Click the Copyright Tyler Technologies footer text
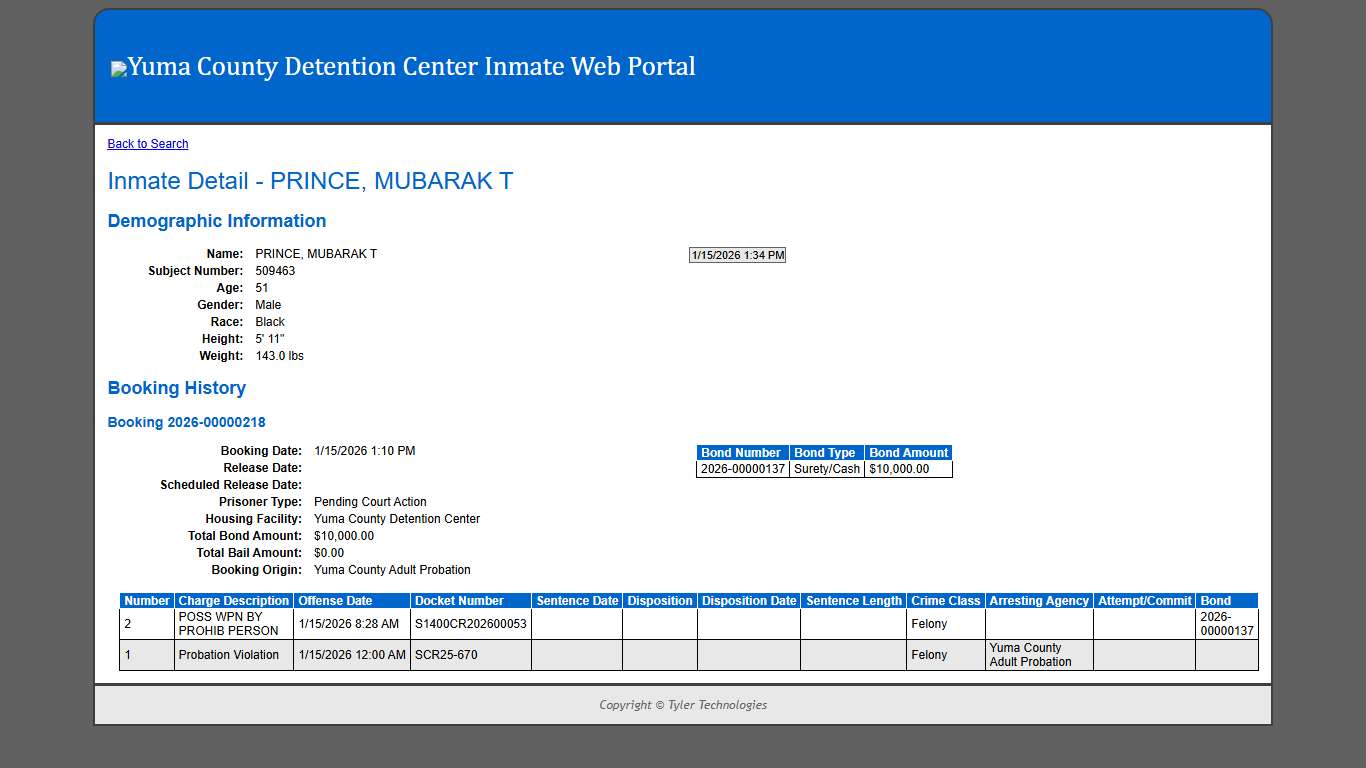 tap(683, 705)
